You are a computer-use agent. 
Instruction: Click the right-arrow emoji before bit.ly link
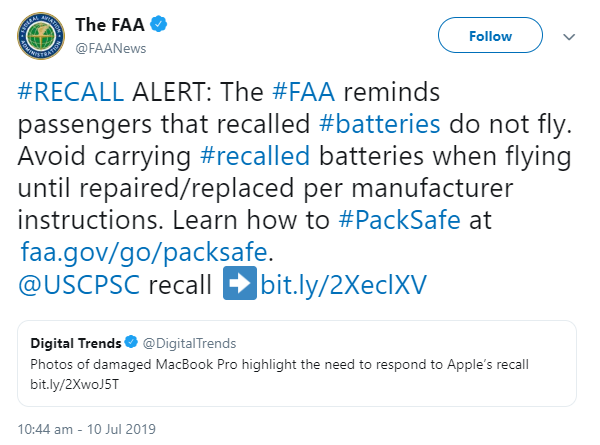[x=240, y=283]
